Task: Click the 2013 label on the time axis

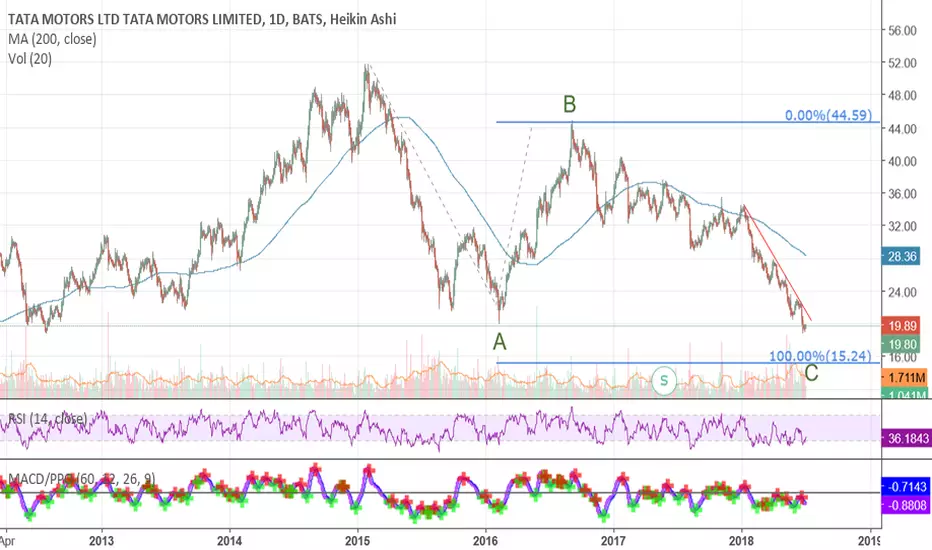Action: click(101, 541)
